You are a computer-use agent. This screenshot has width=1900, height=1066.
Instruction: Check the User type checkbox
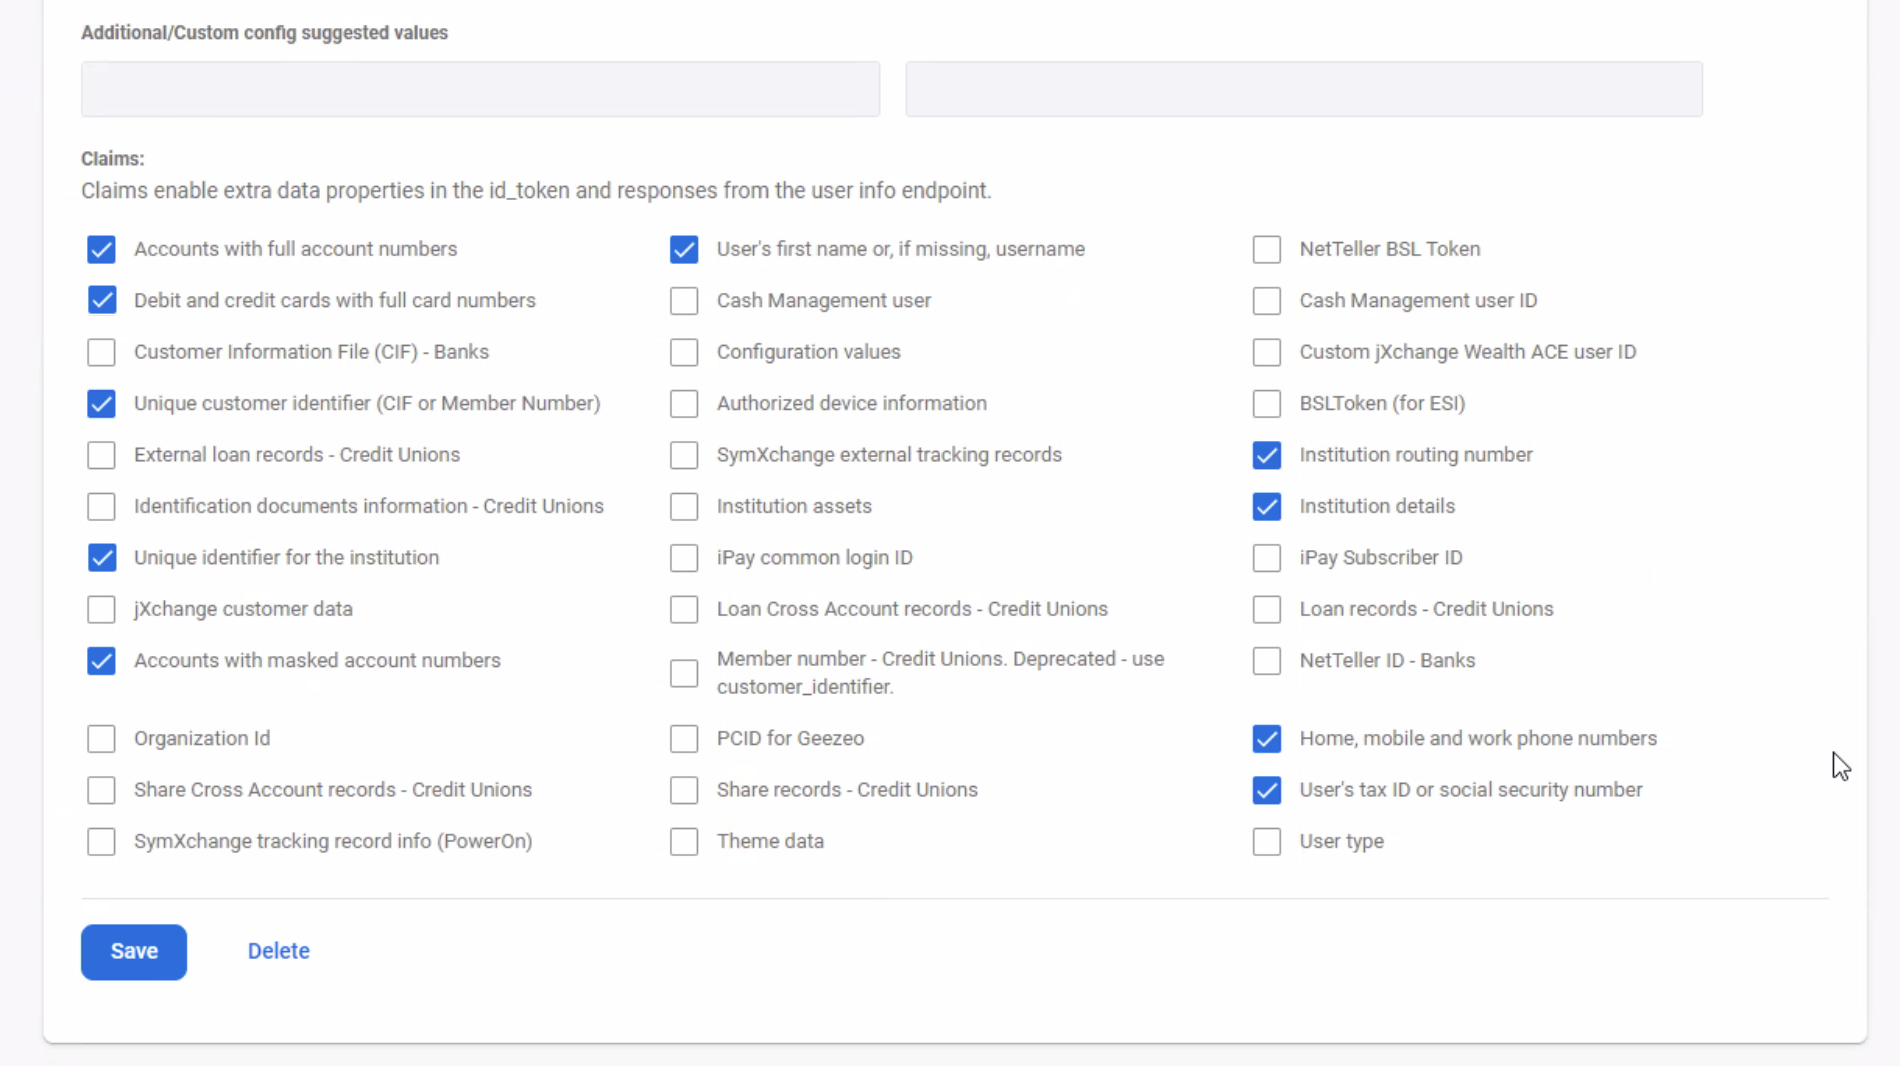tap(1267, 842)
